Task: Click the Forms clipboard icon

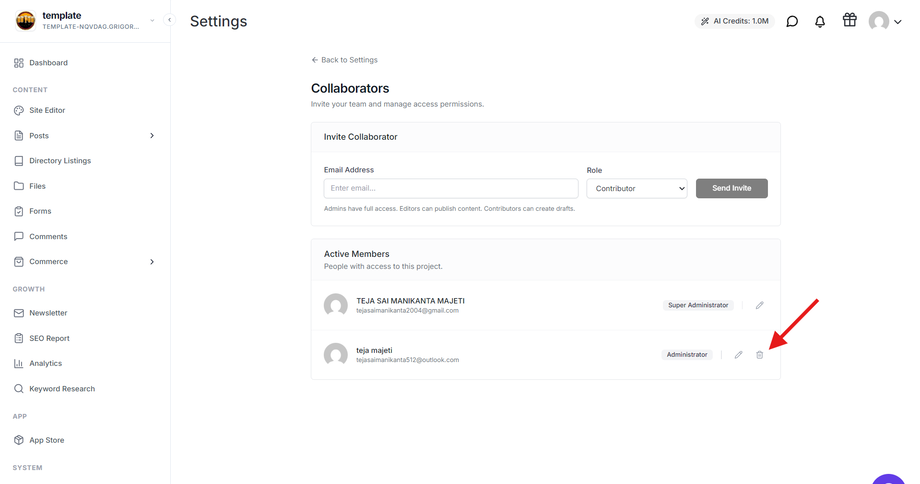Action: coord(19,211)
